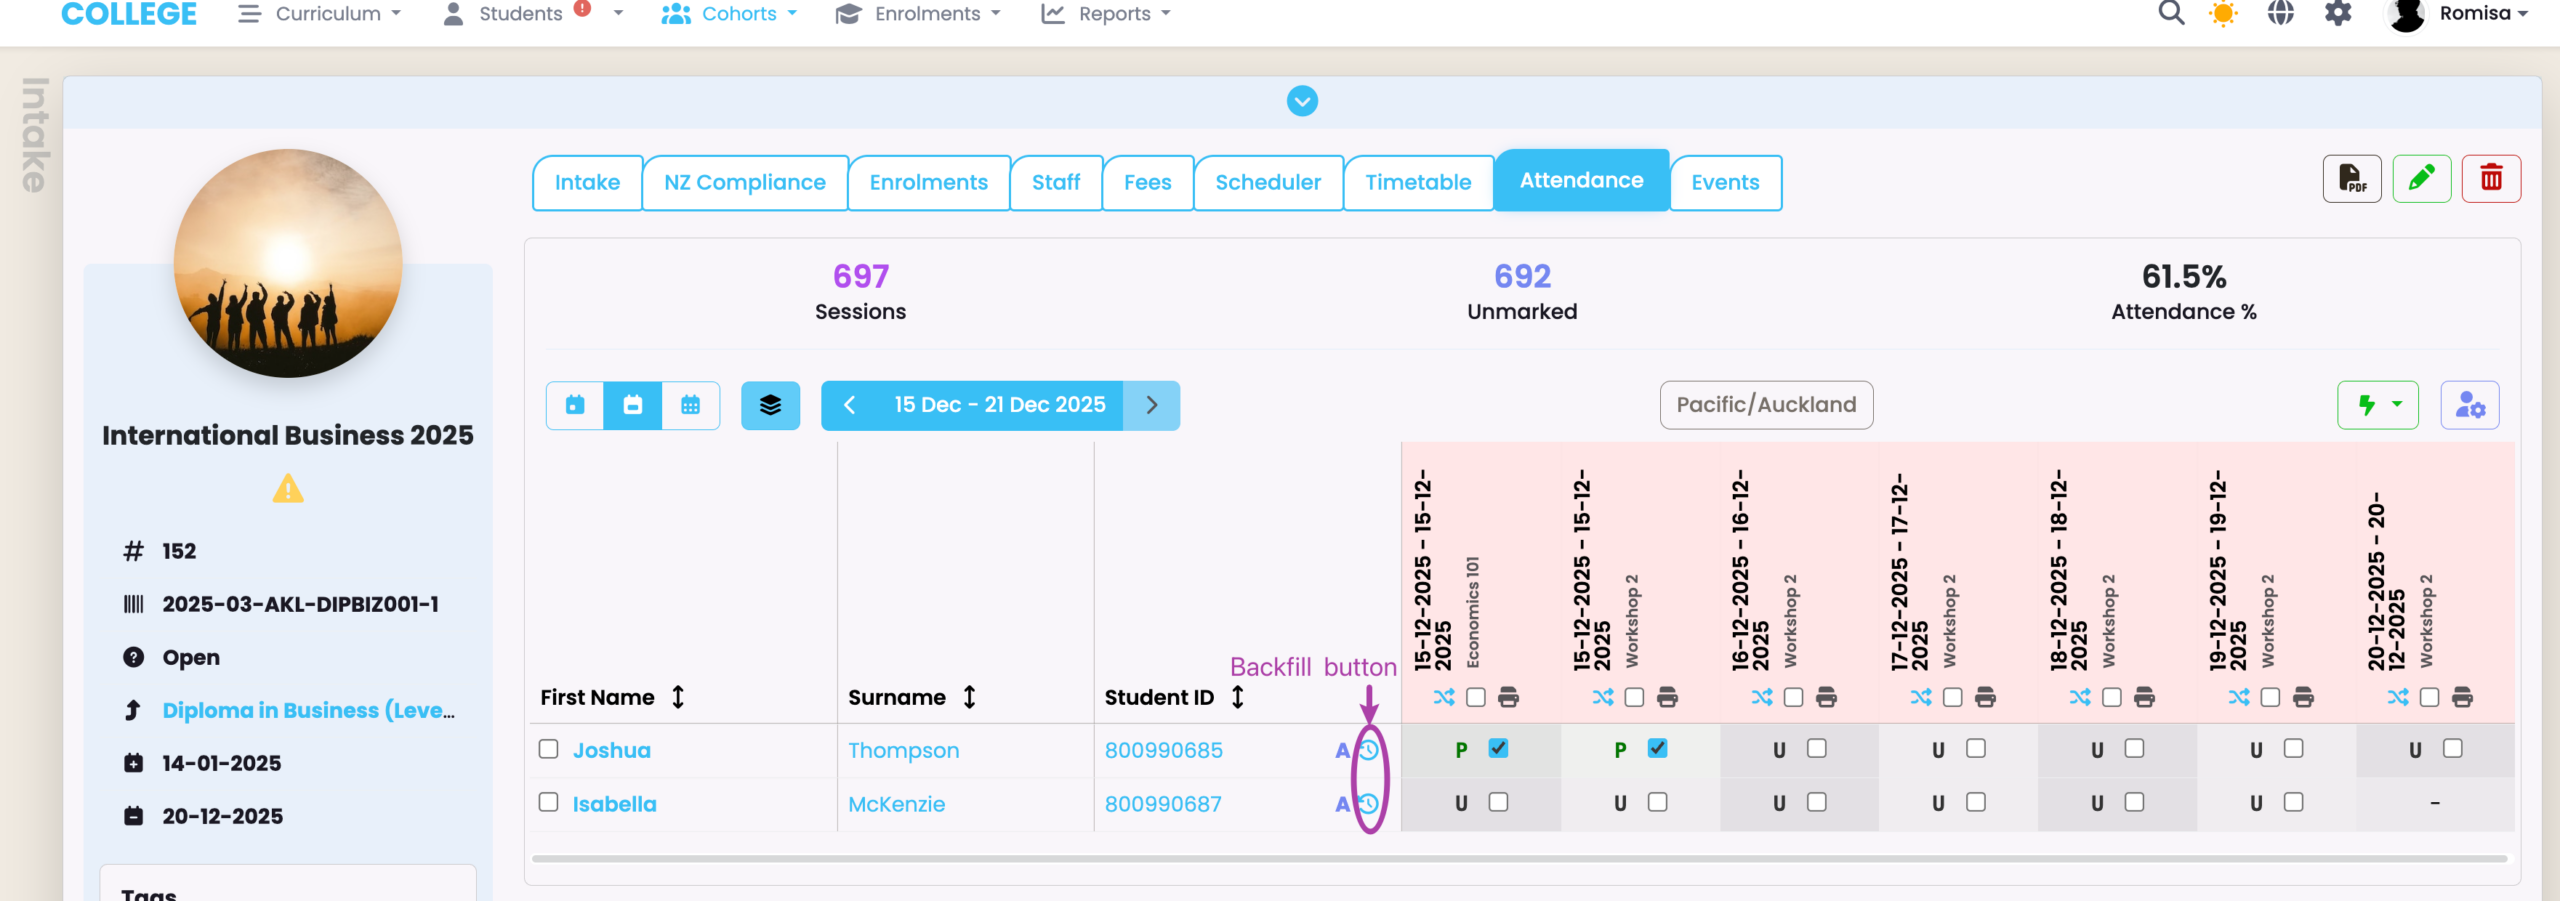Tick the row checkbox for Isabella

(x=548, y=802)
